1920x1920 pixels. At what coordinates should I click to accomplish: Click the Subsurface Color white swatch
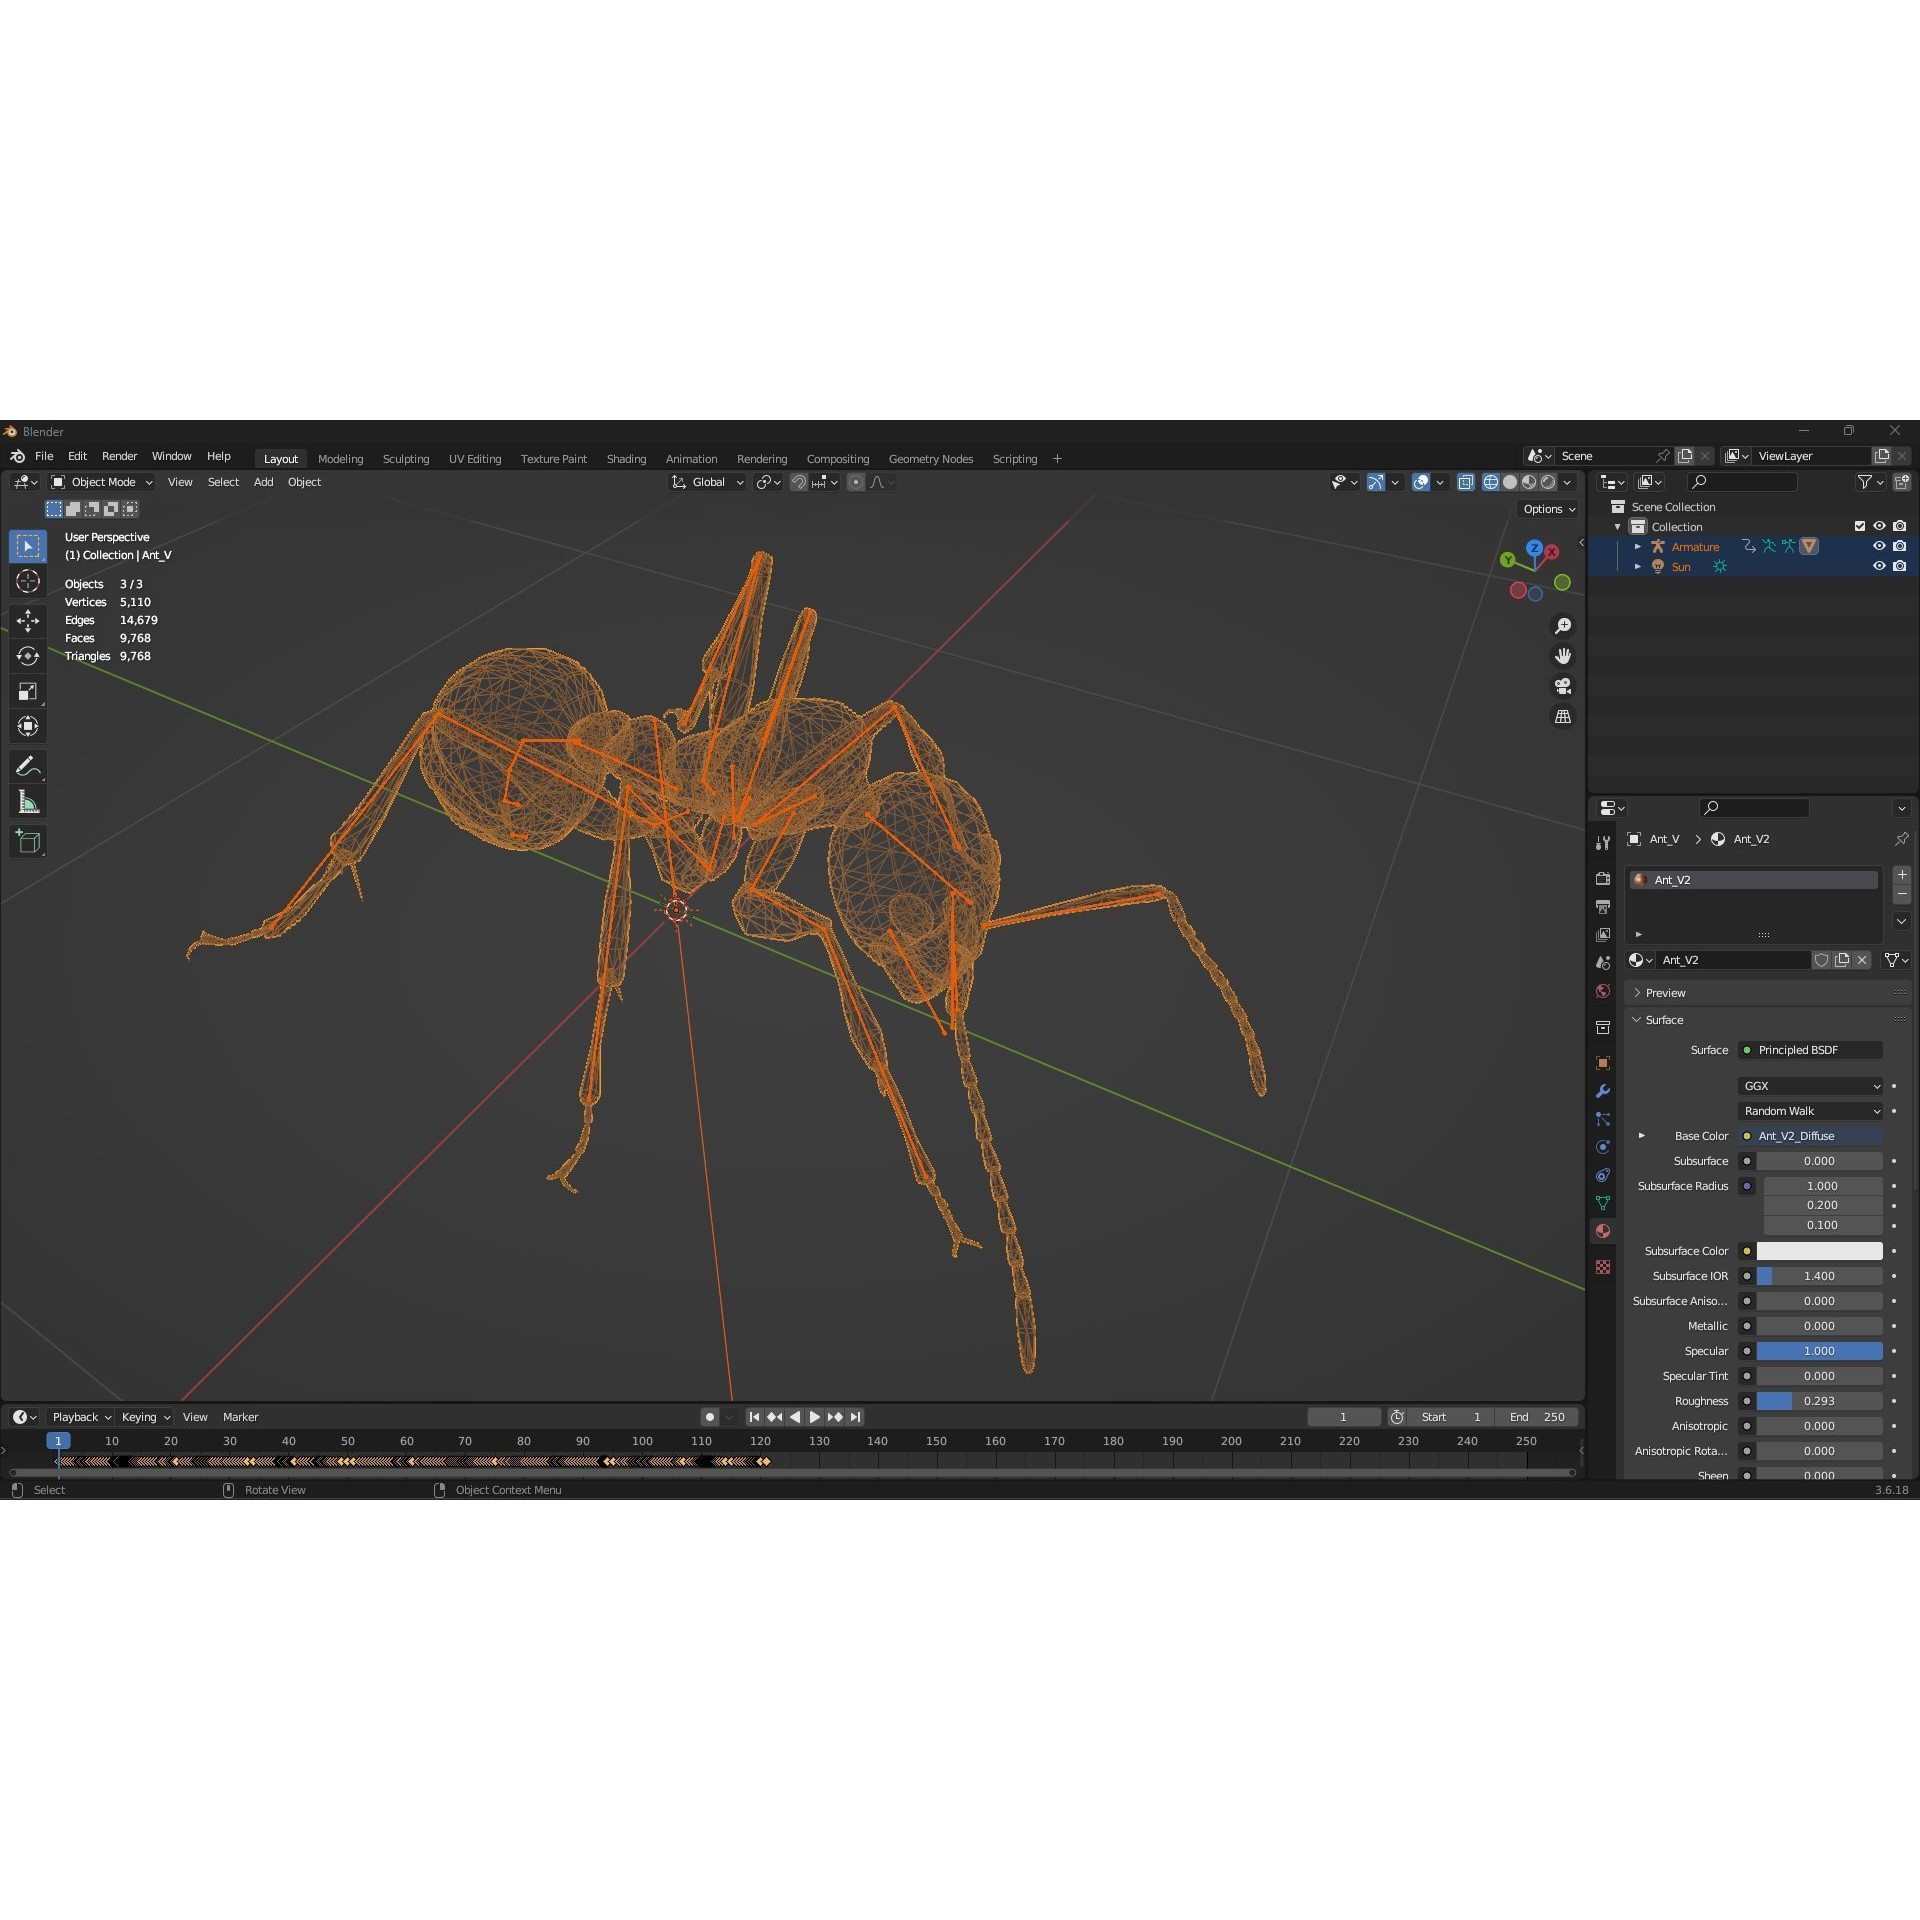tap(1820, 1250)
